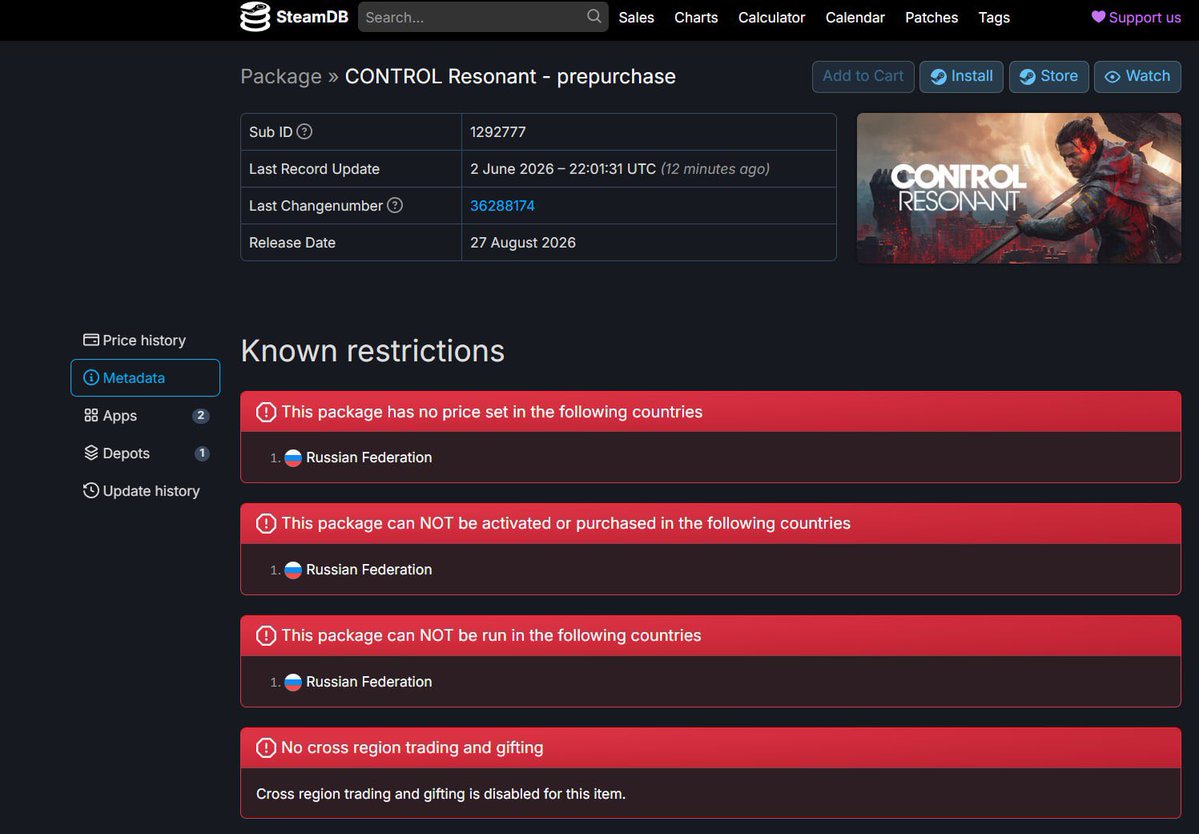Click the Depots count badge 1
Viewport: 1199px width, 834px height.
point(202,453)
